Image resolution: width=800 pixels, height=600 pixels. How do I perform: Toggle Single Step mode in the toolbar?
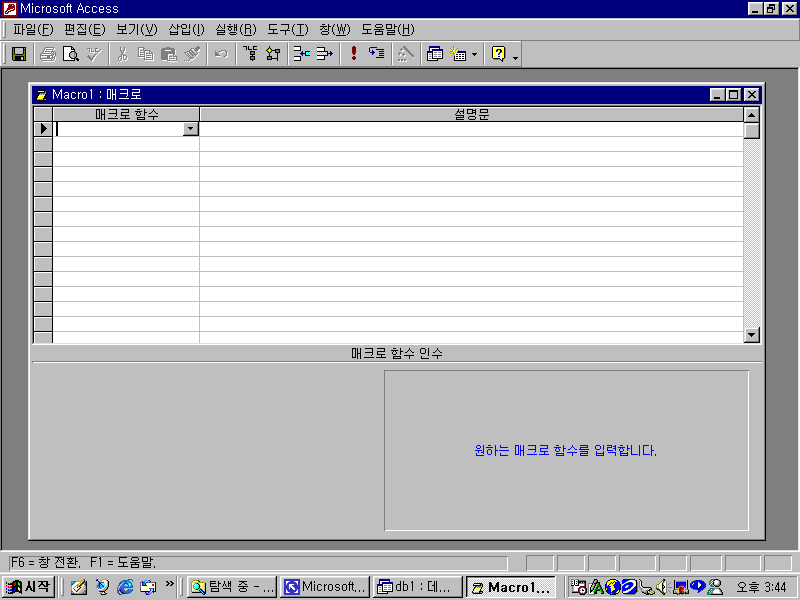[x=376, y=54]
